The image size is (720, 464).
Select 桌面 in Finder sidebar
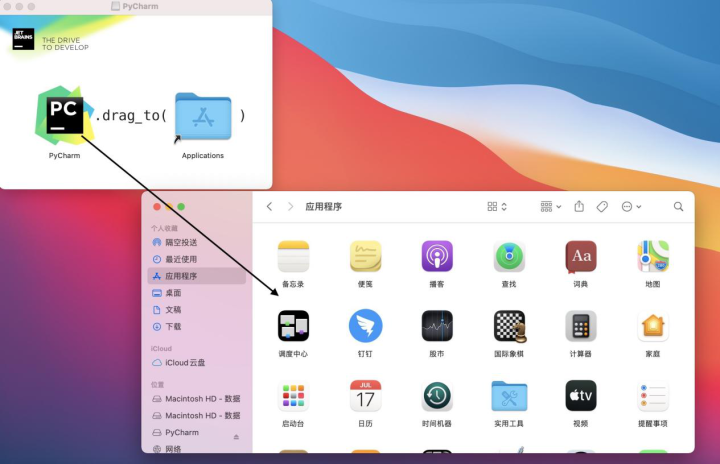click(197, 293)
